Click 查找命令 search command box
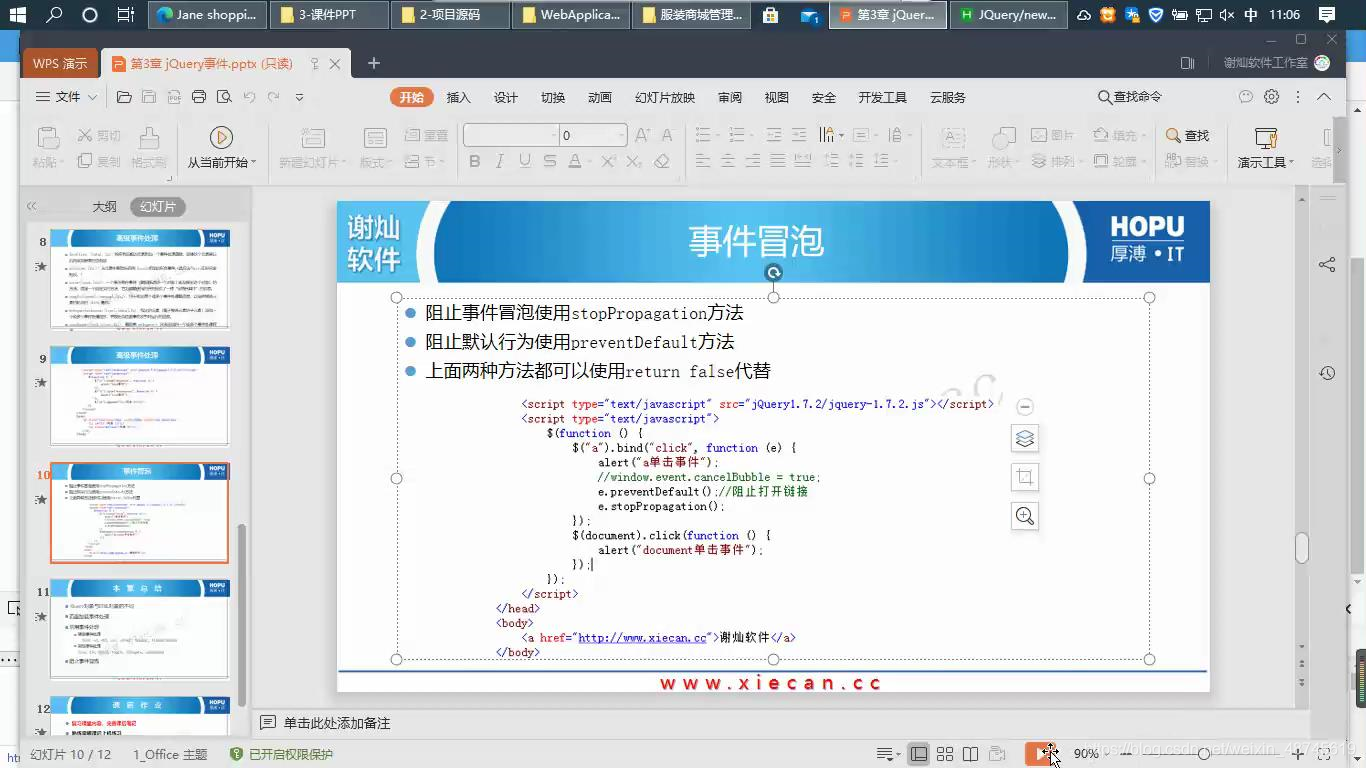The width and height of the screenshot is (1366, 768). [x=1130, y=97]
